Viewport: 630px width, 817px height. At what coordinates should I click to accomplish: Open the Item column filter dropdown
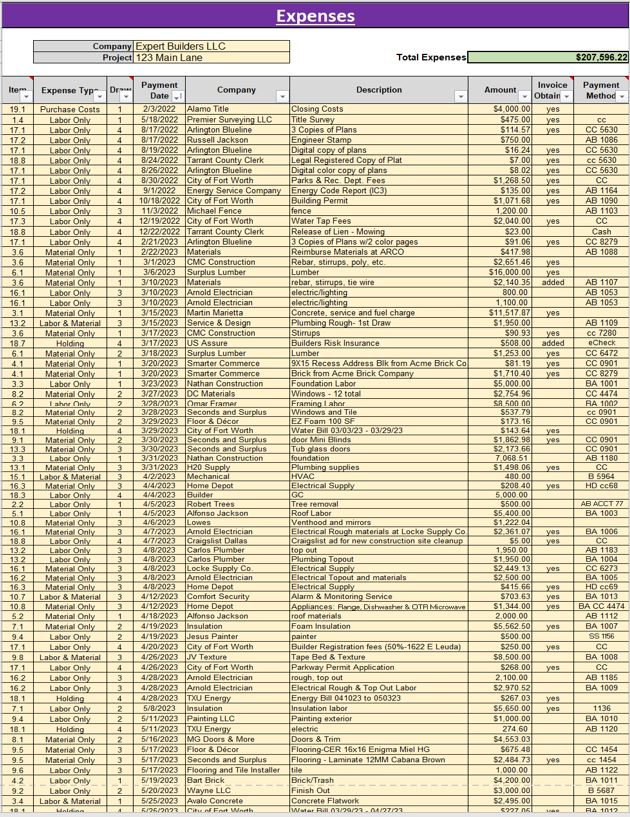click(x=26, y=97)
